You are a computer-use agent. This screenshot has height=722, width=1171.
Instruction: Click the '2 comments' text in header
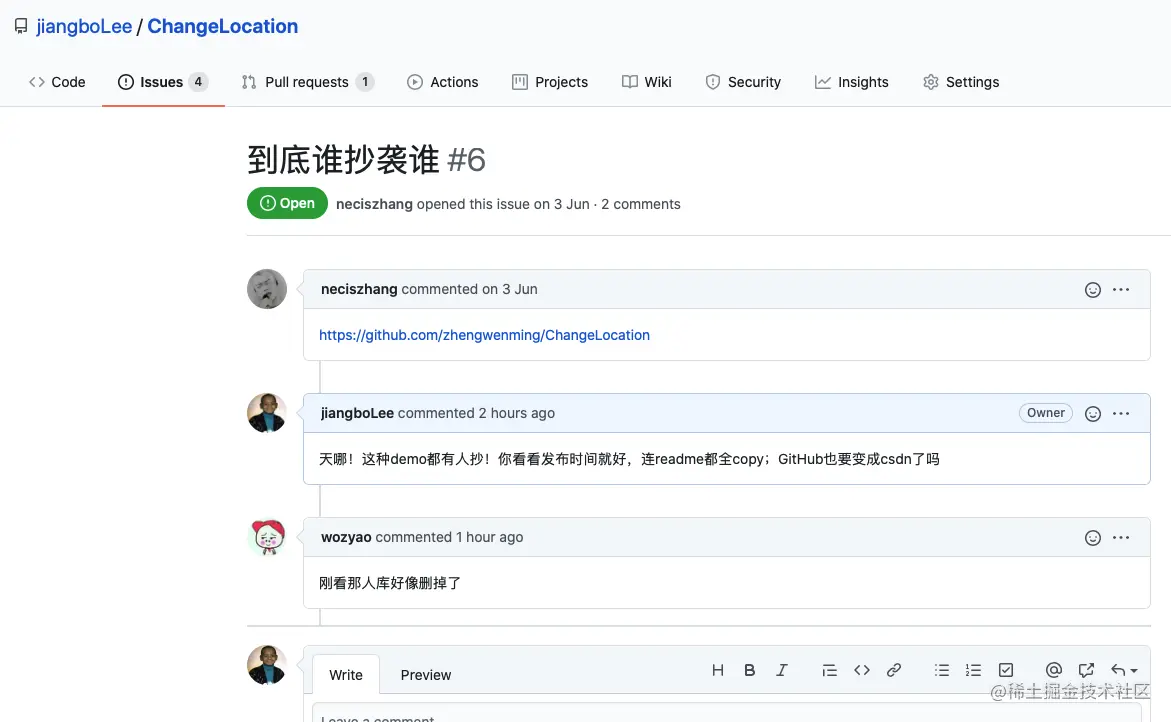pos(641,204)
